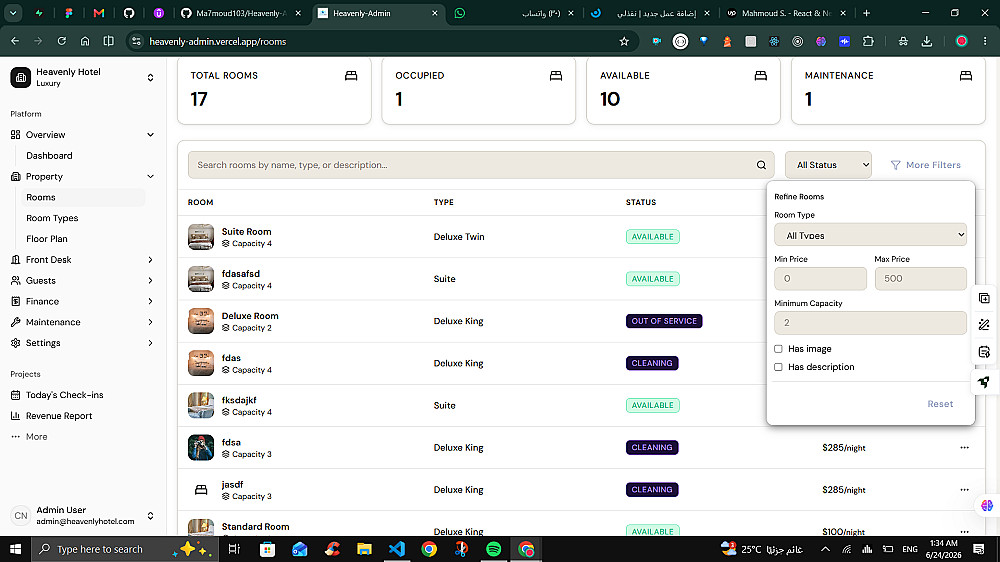
Task: Tick the Has description checkbox
Action: pyautogui.click(x=778, y=367)
